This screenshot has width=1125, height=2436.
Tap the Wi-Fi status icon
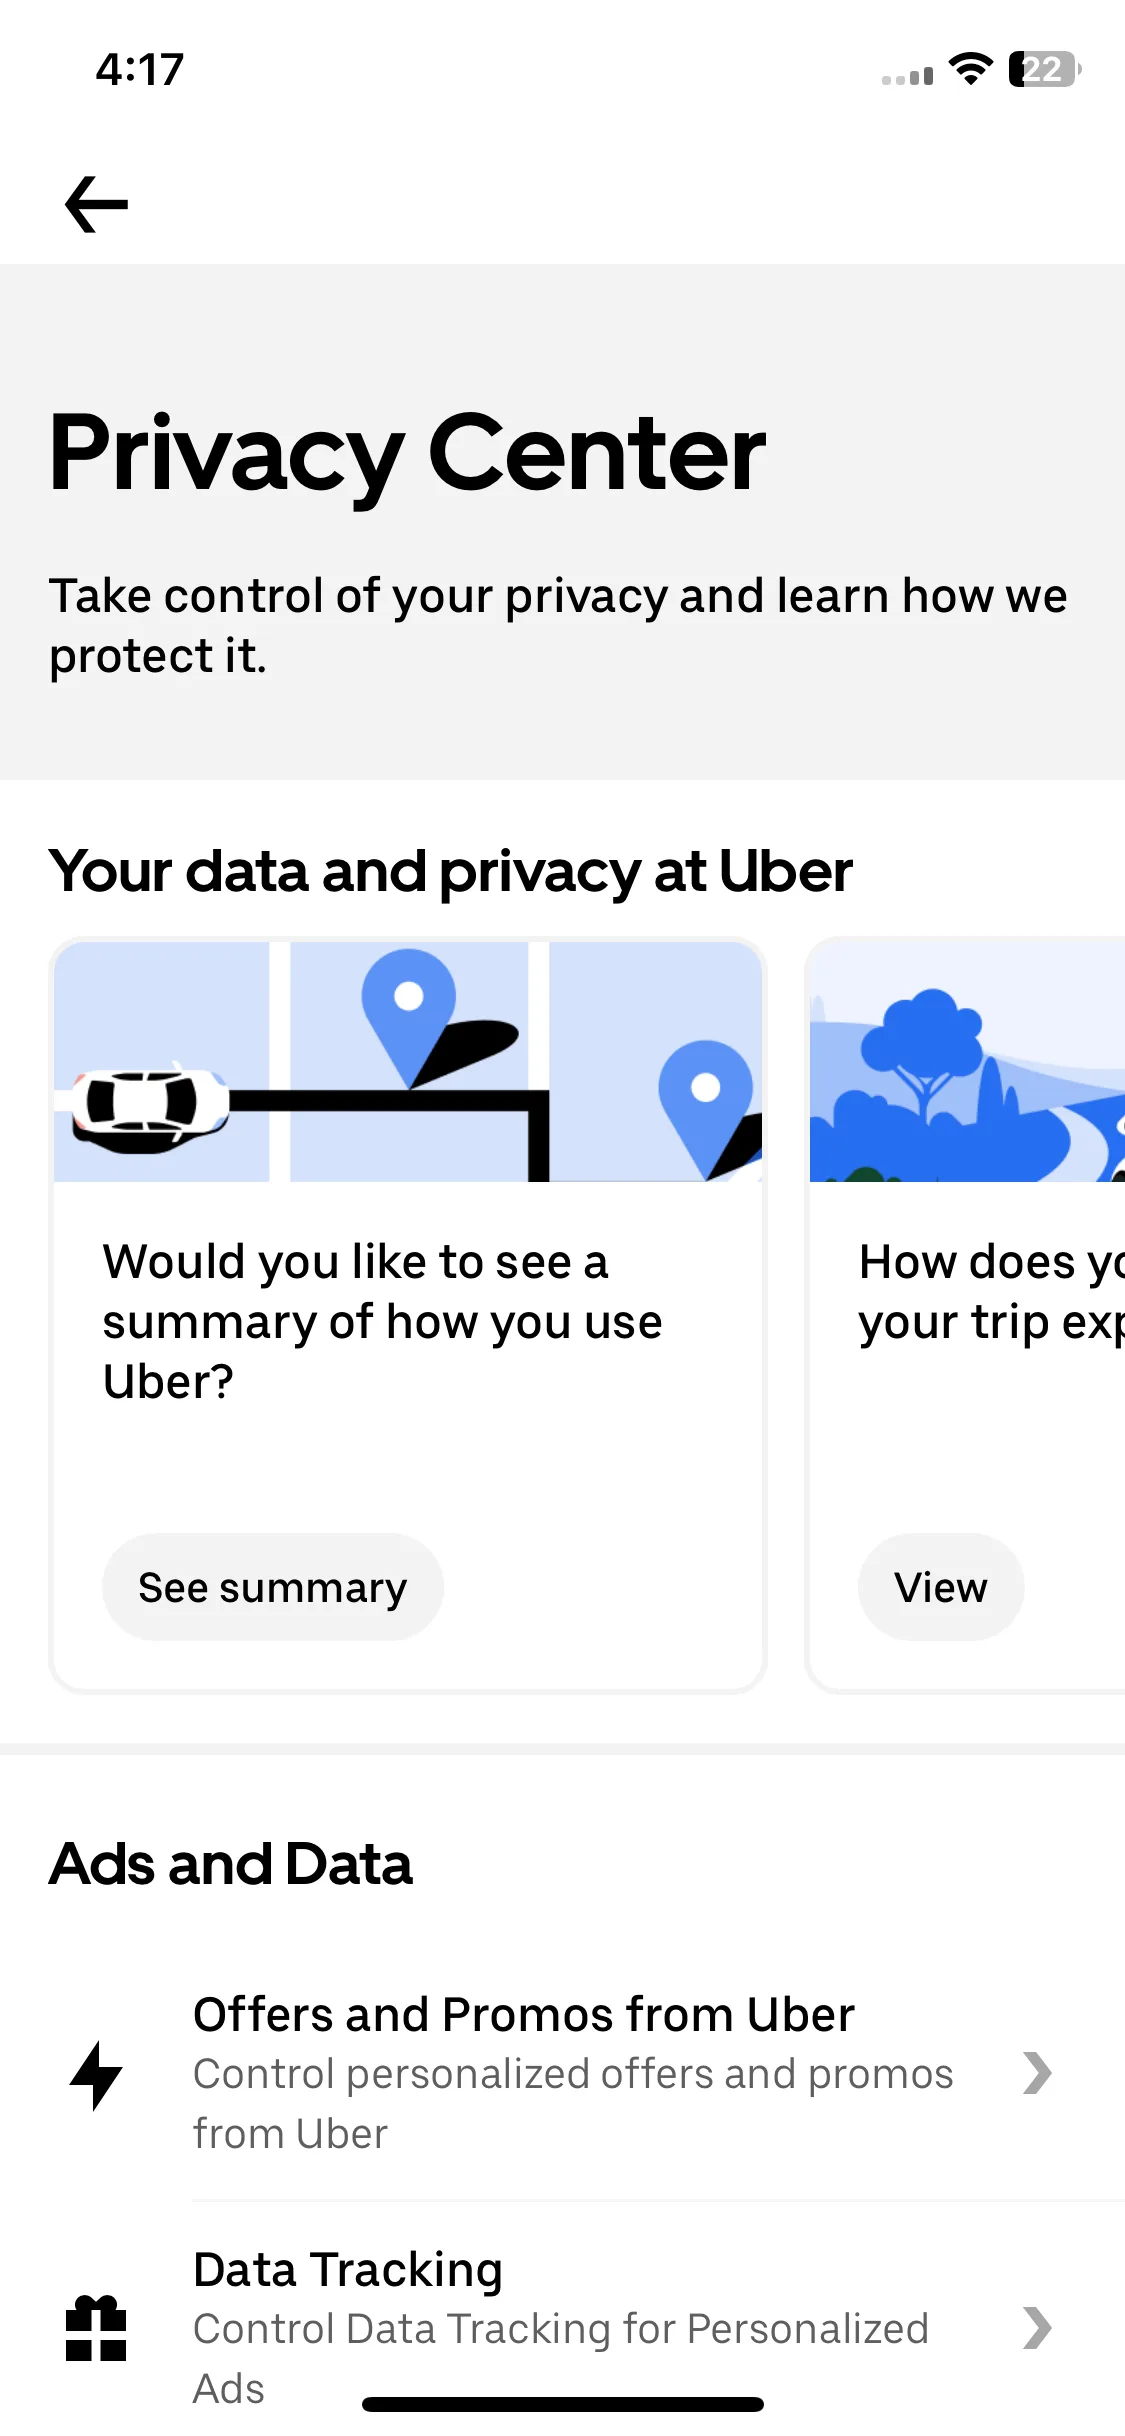coord(970,69)
